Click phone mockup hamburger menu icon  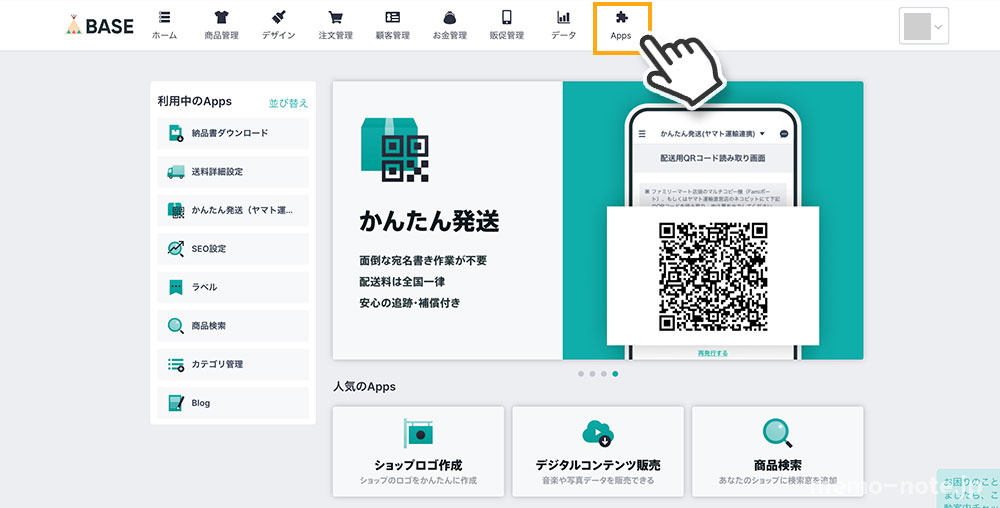[642, 134]
